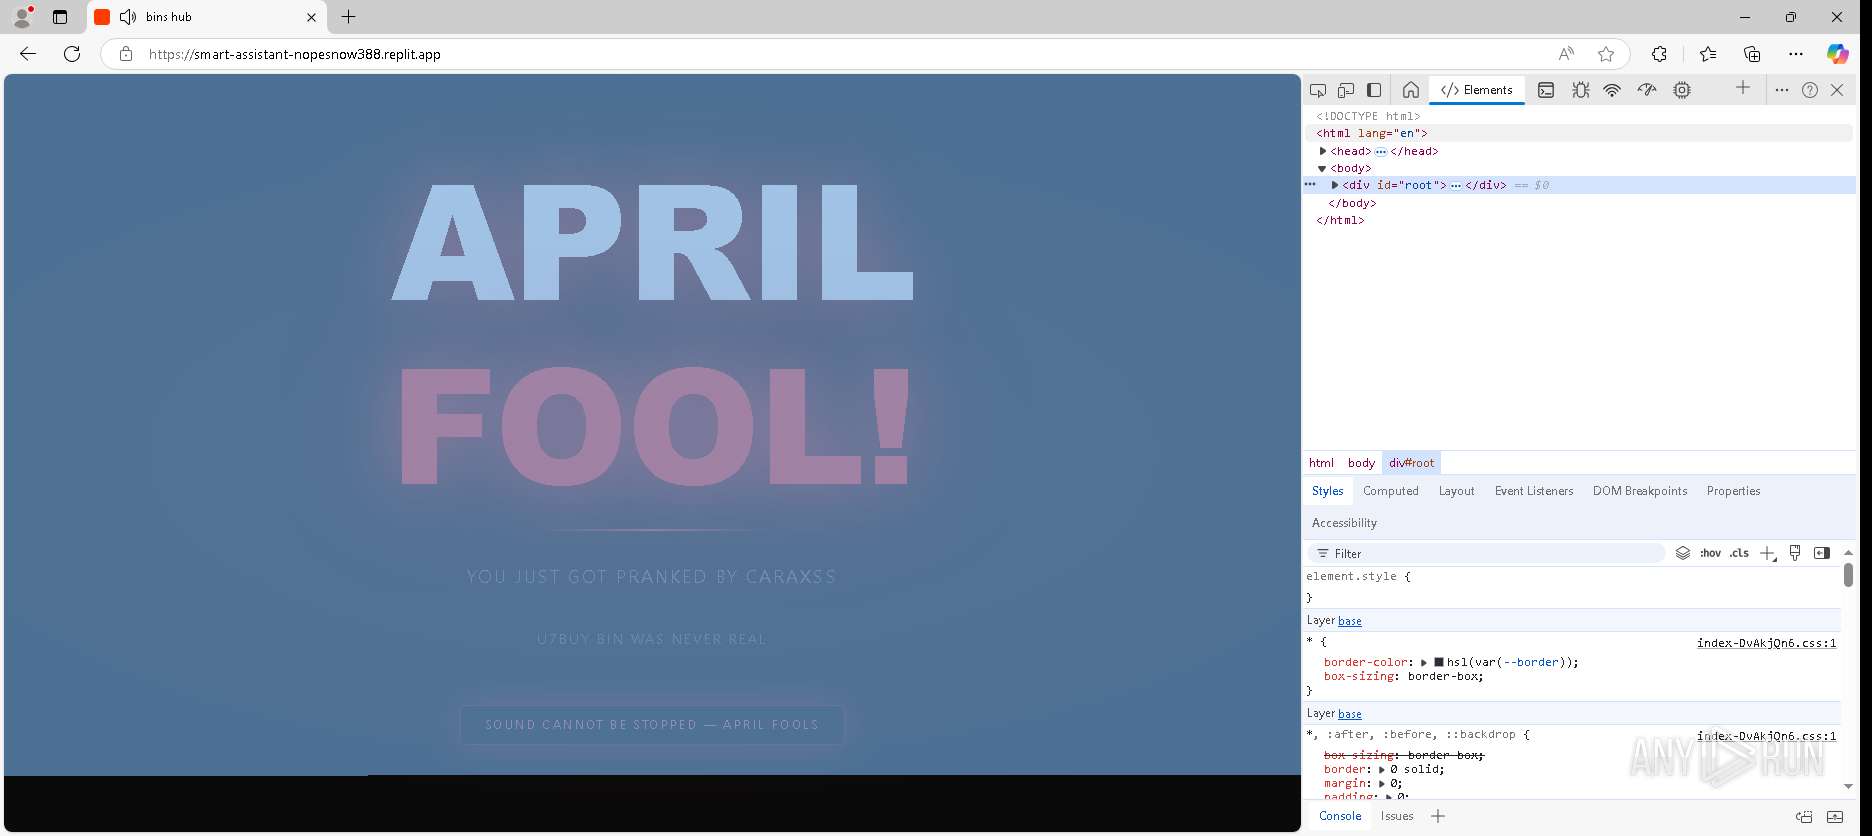
Task: Open browser Settings and more menu
Action: click(x=1796, y=54)
